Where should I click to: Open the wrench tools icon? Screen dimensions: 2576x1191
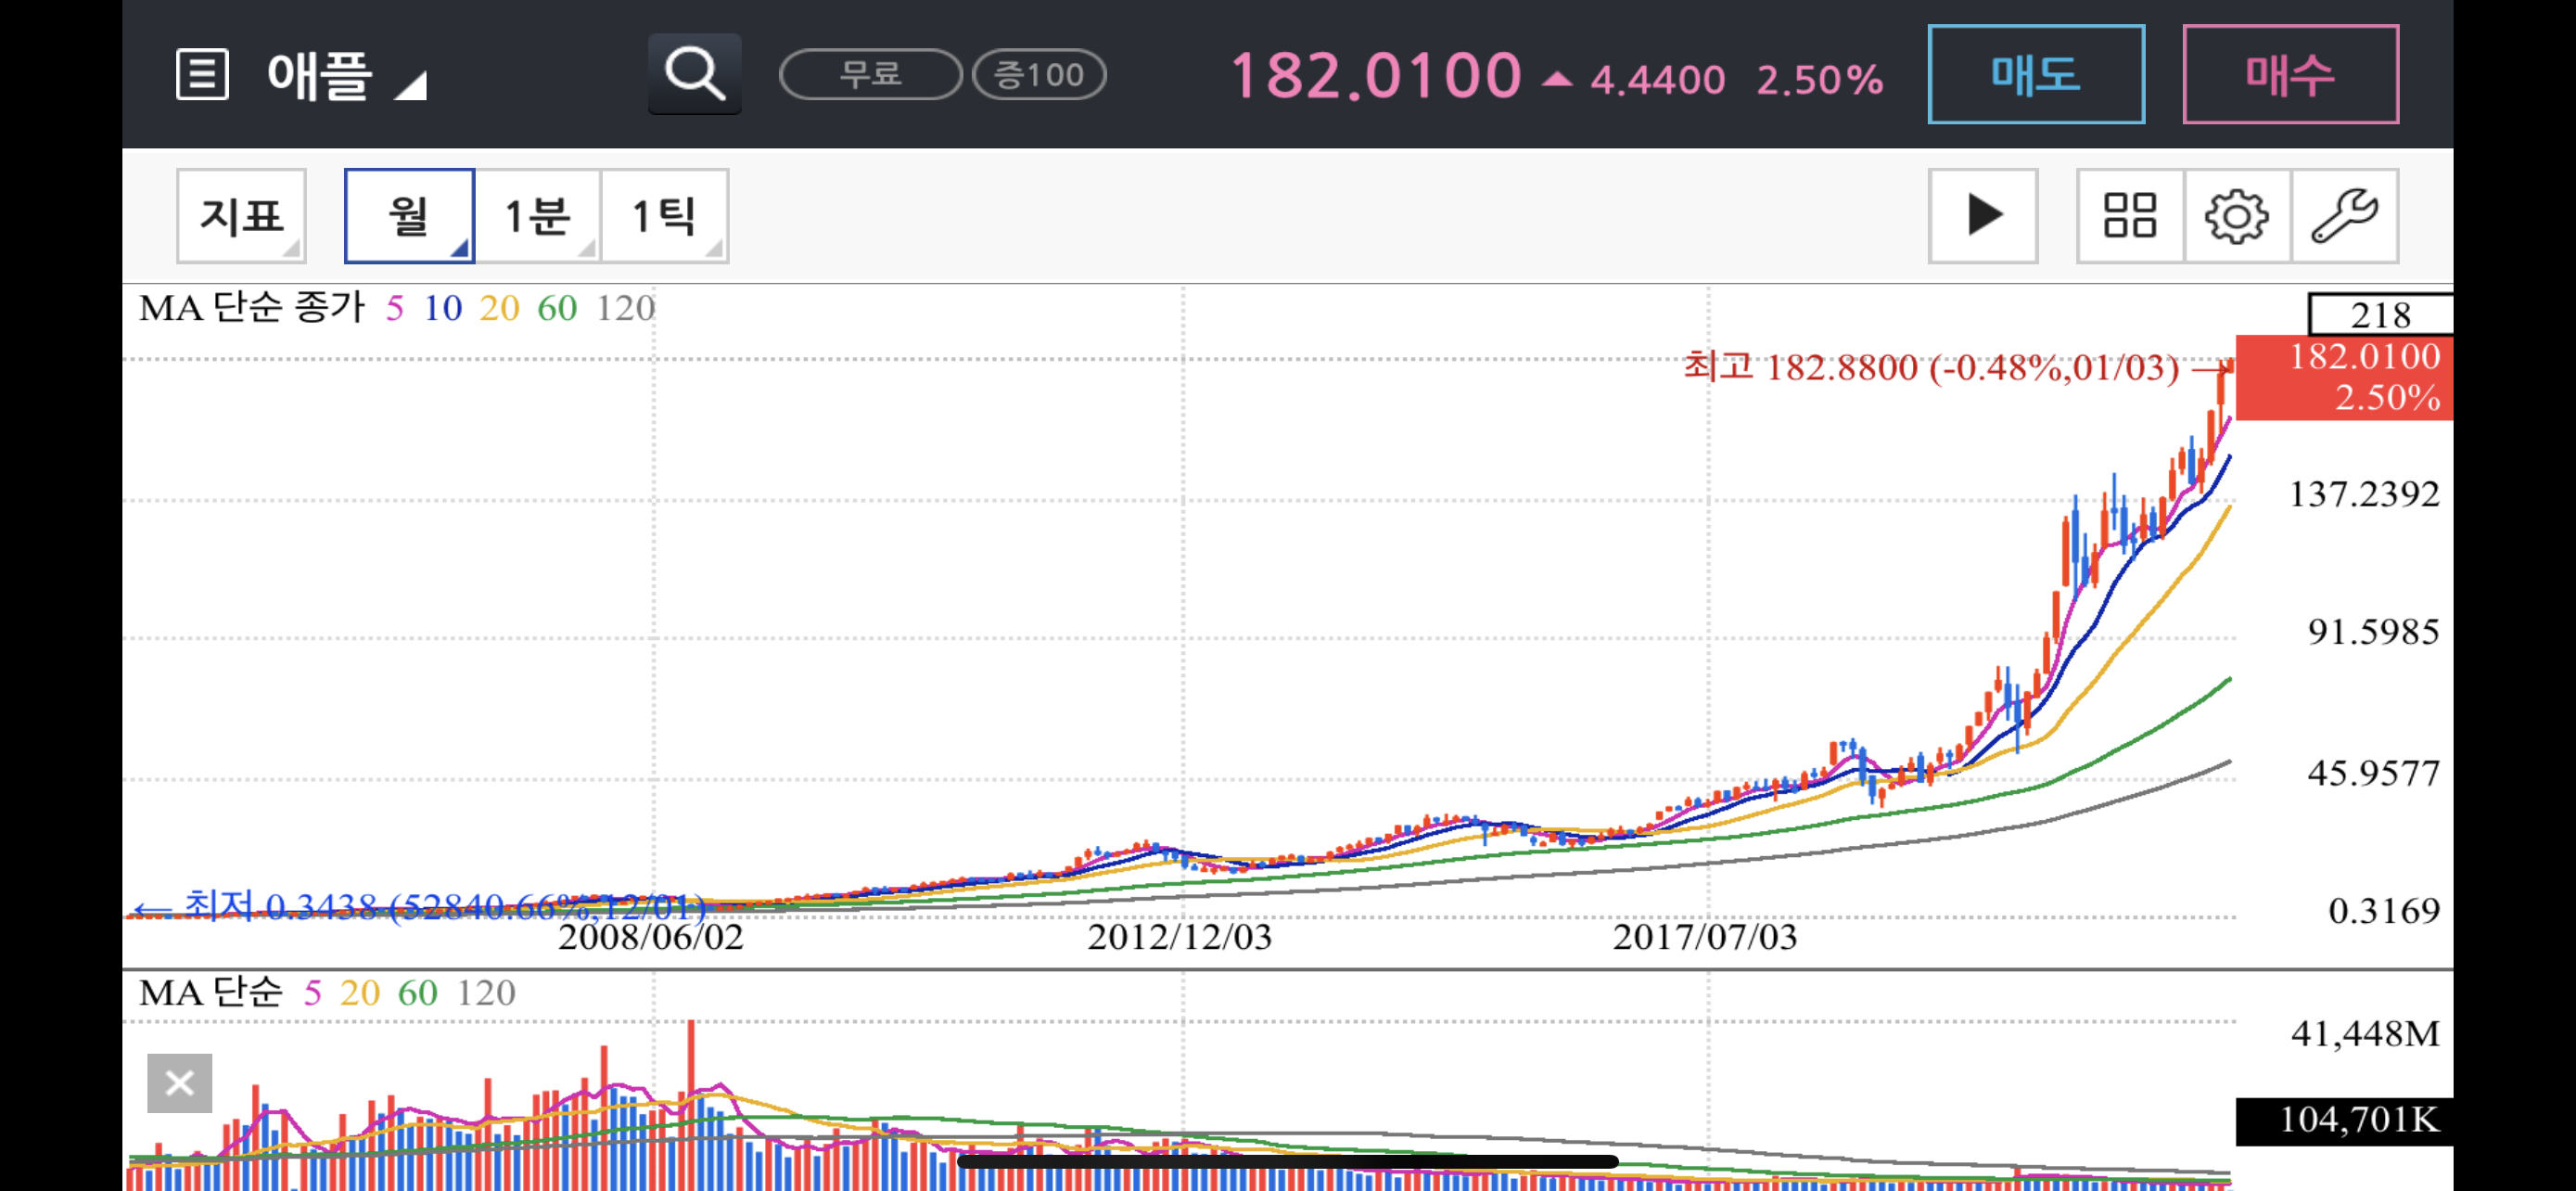2343,216
